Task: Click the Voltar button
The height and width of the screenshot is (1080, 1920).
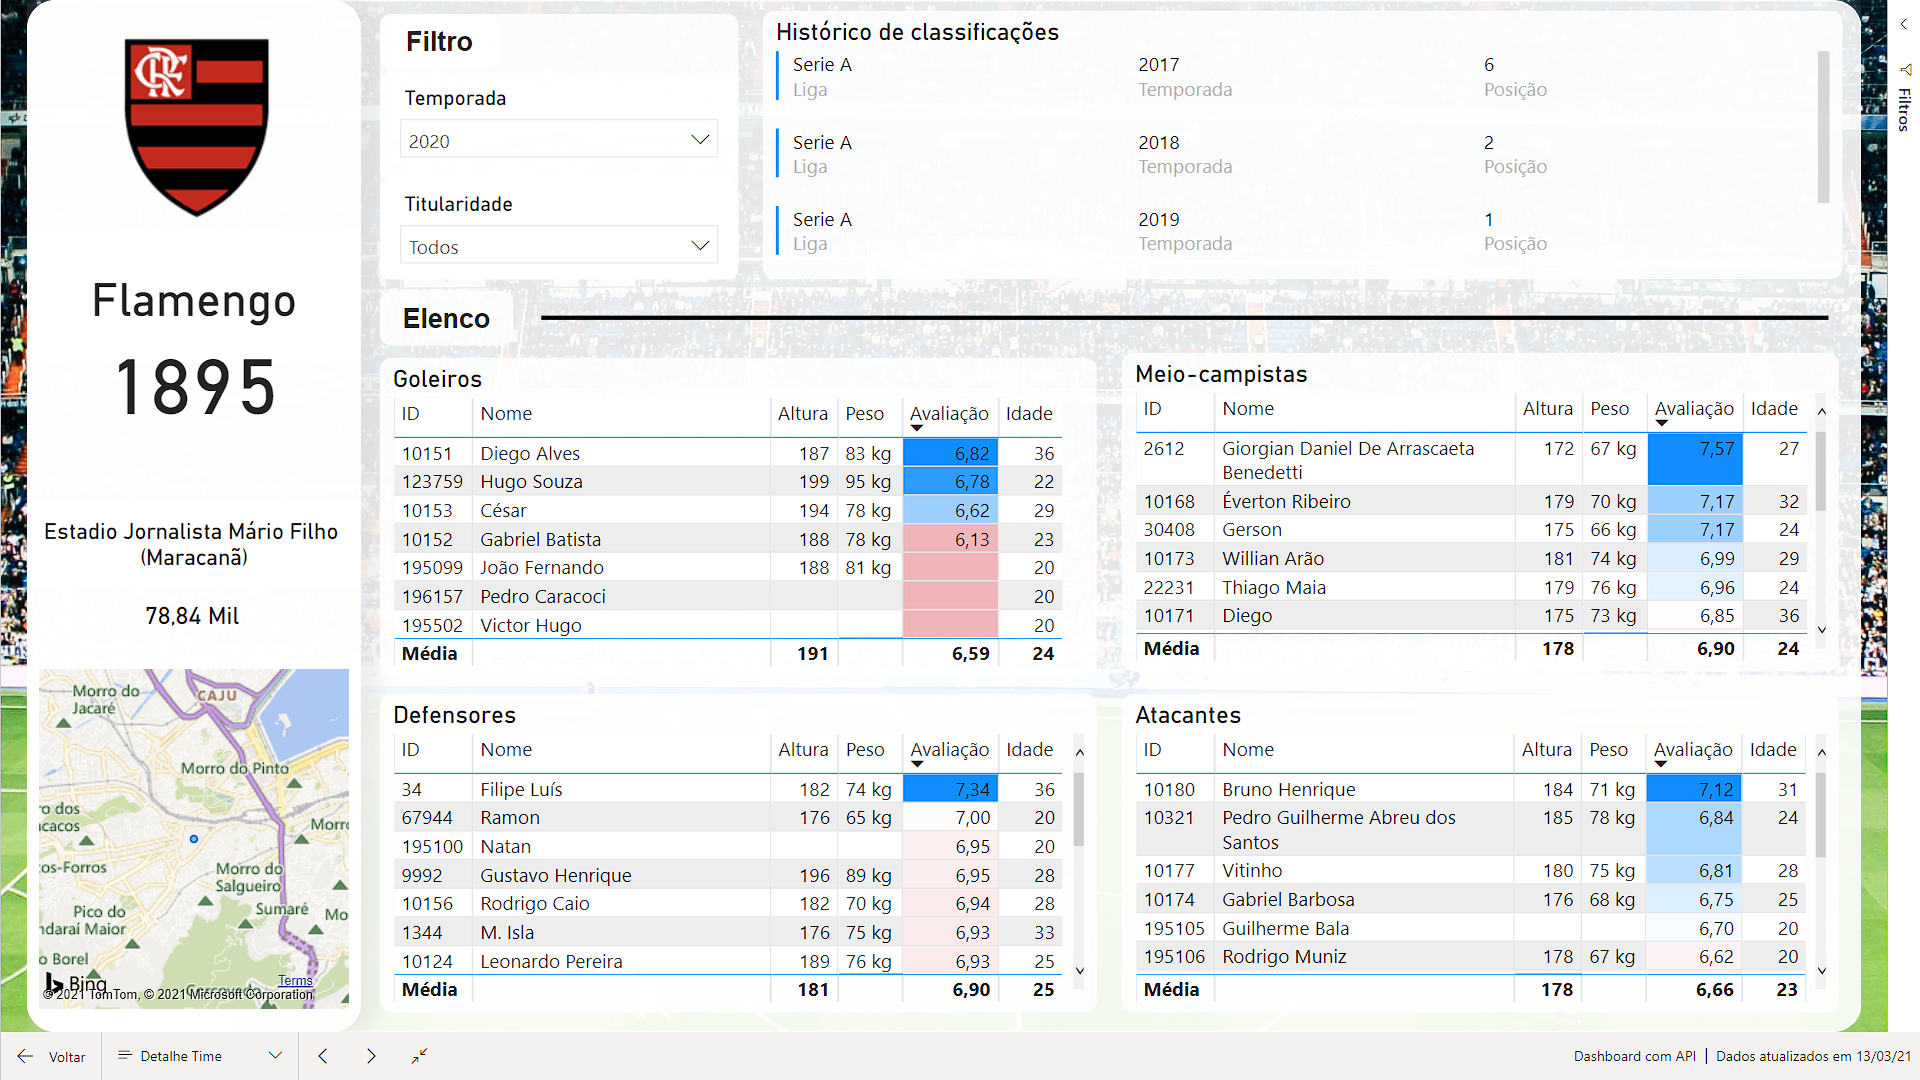Action: 67,1056
